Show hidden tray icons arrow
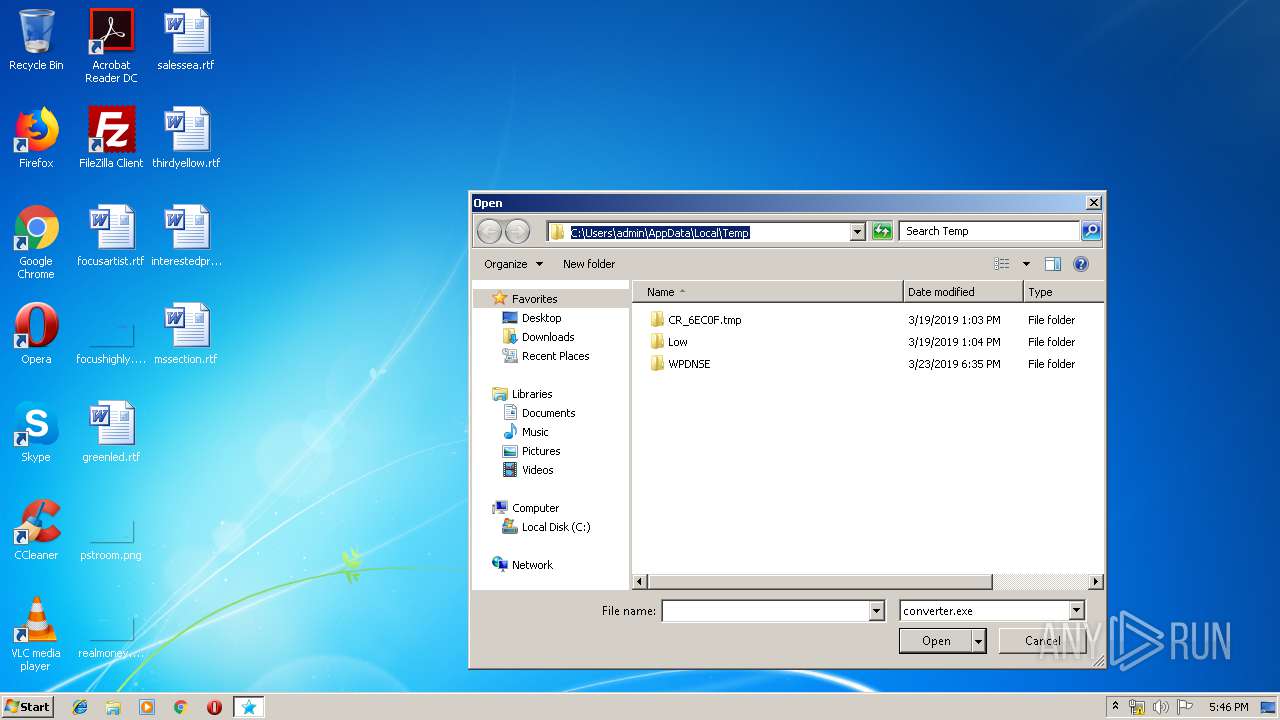The width and height of the screenshot is (1280, 720). tap(1115, 706)
